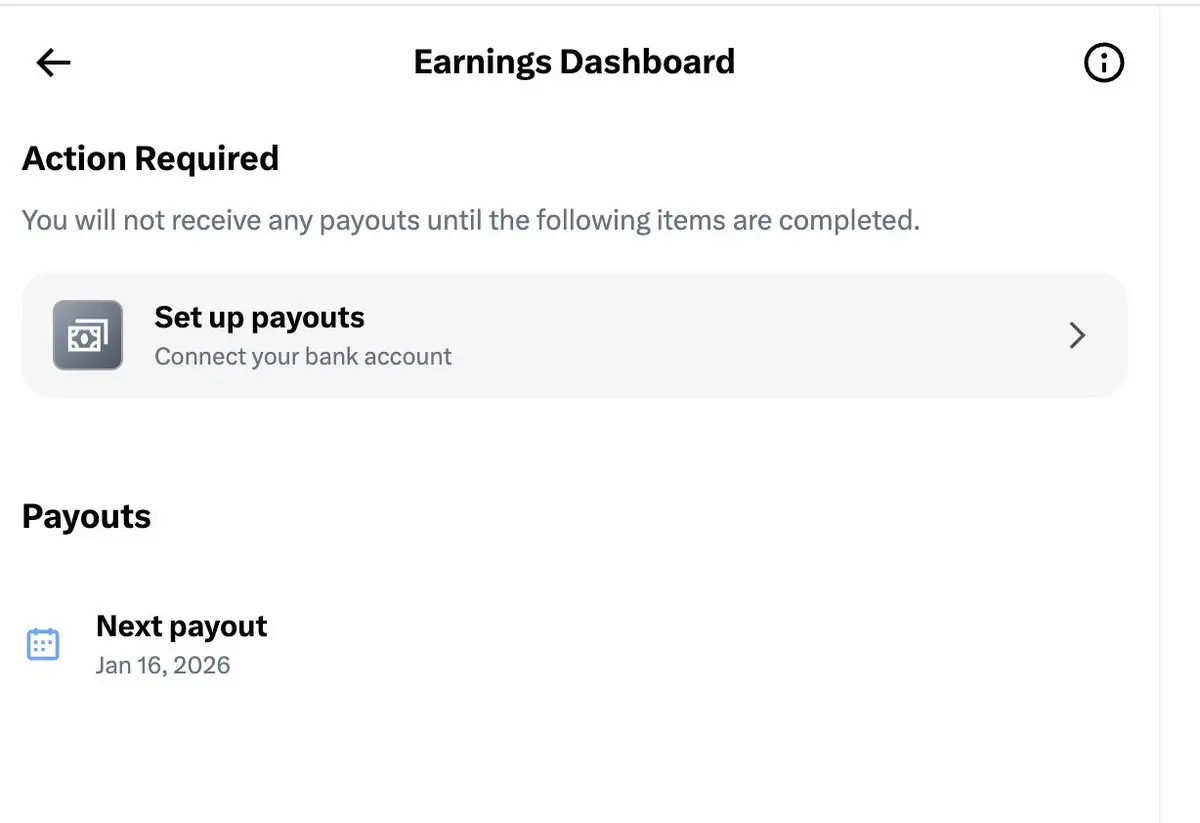Click the blue calendar icon

point(43,644)
